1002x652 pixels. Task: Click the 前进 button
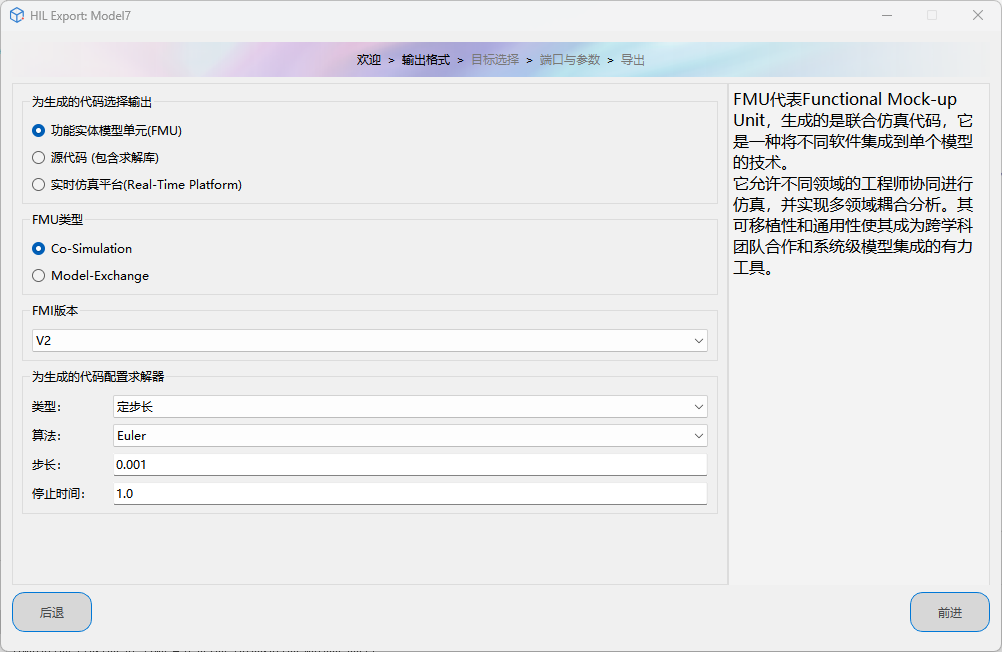[950, 612]
